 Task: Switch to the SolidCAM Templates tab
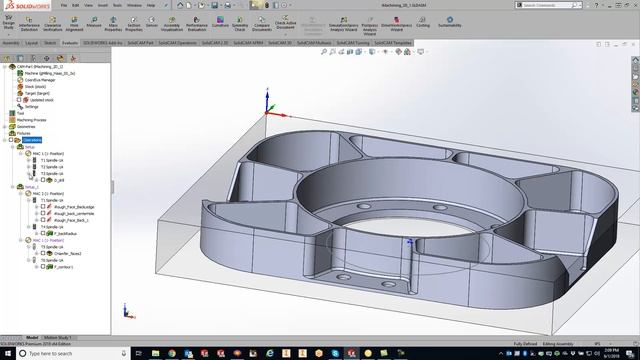coord(393,43)
